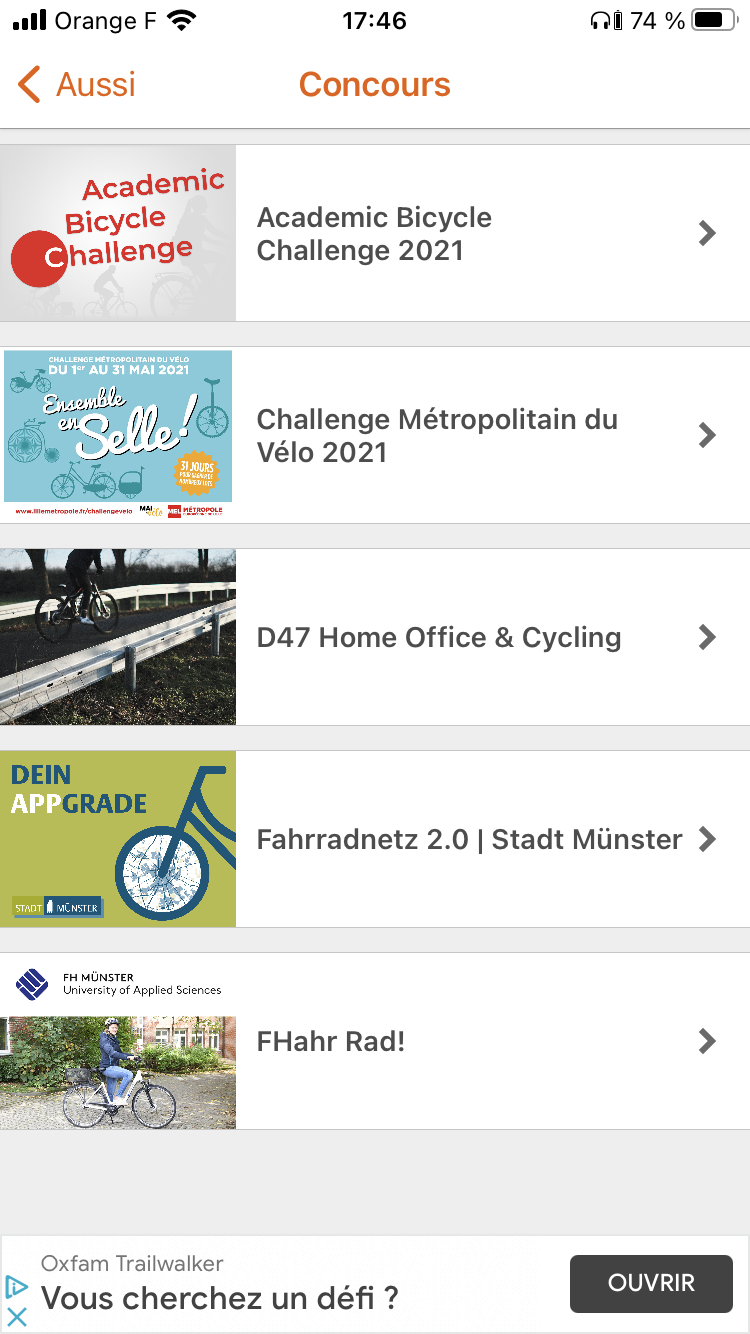Open Challenge Métropolitain du Vélo 2021
The width and height of the screenshot is (750, 1334).
tap(437, 436)
